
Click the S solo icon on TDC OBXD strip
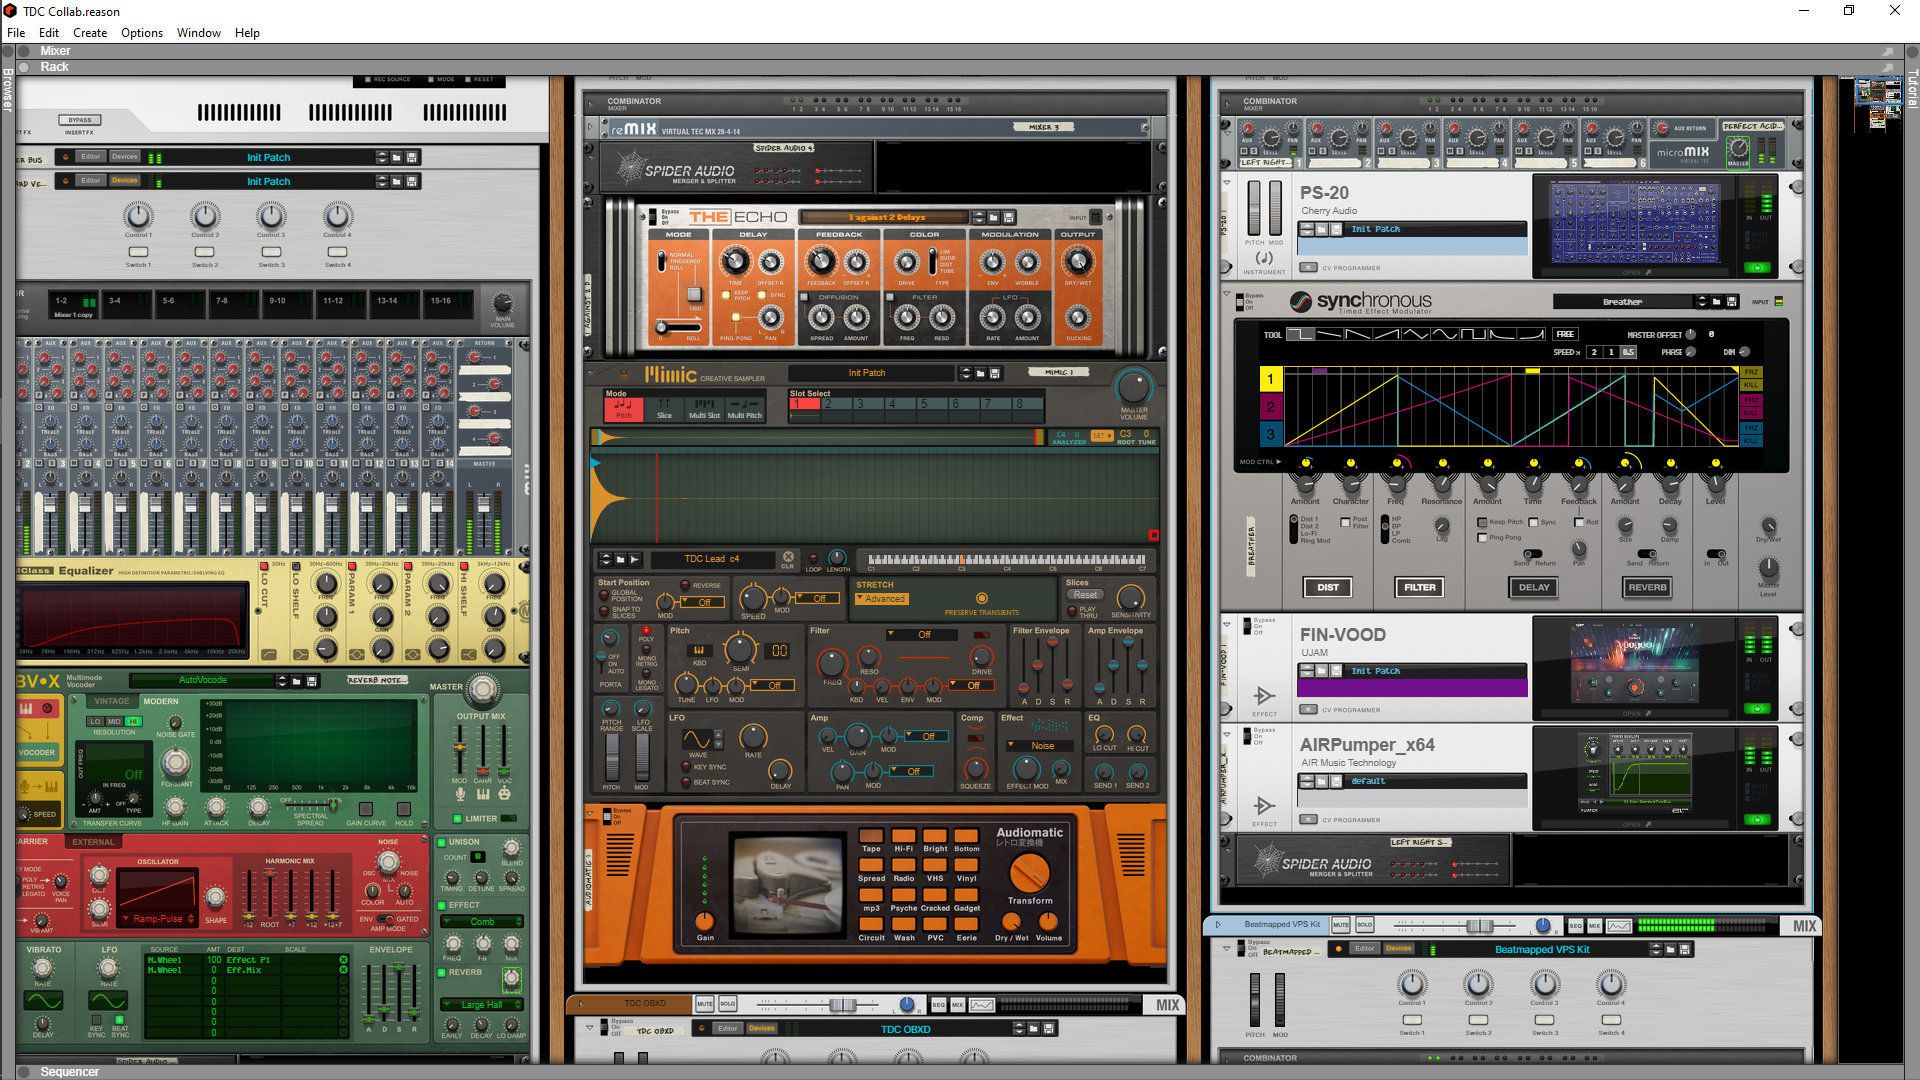[x=727, y=1004]
